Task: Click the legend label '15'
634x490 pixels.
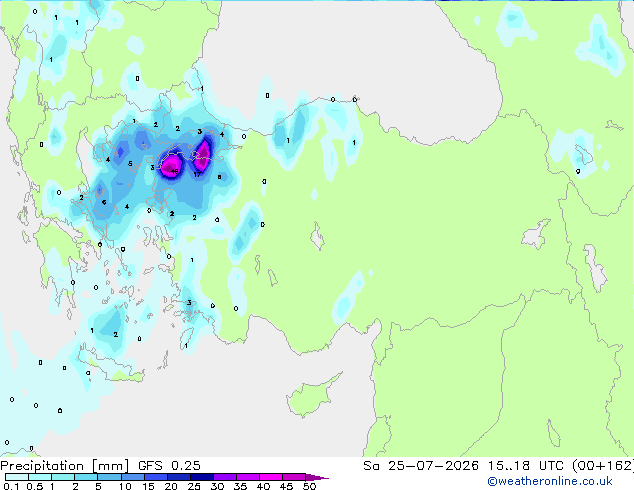Action: [x=148, y=486]
